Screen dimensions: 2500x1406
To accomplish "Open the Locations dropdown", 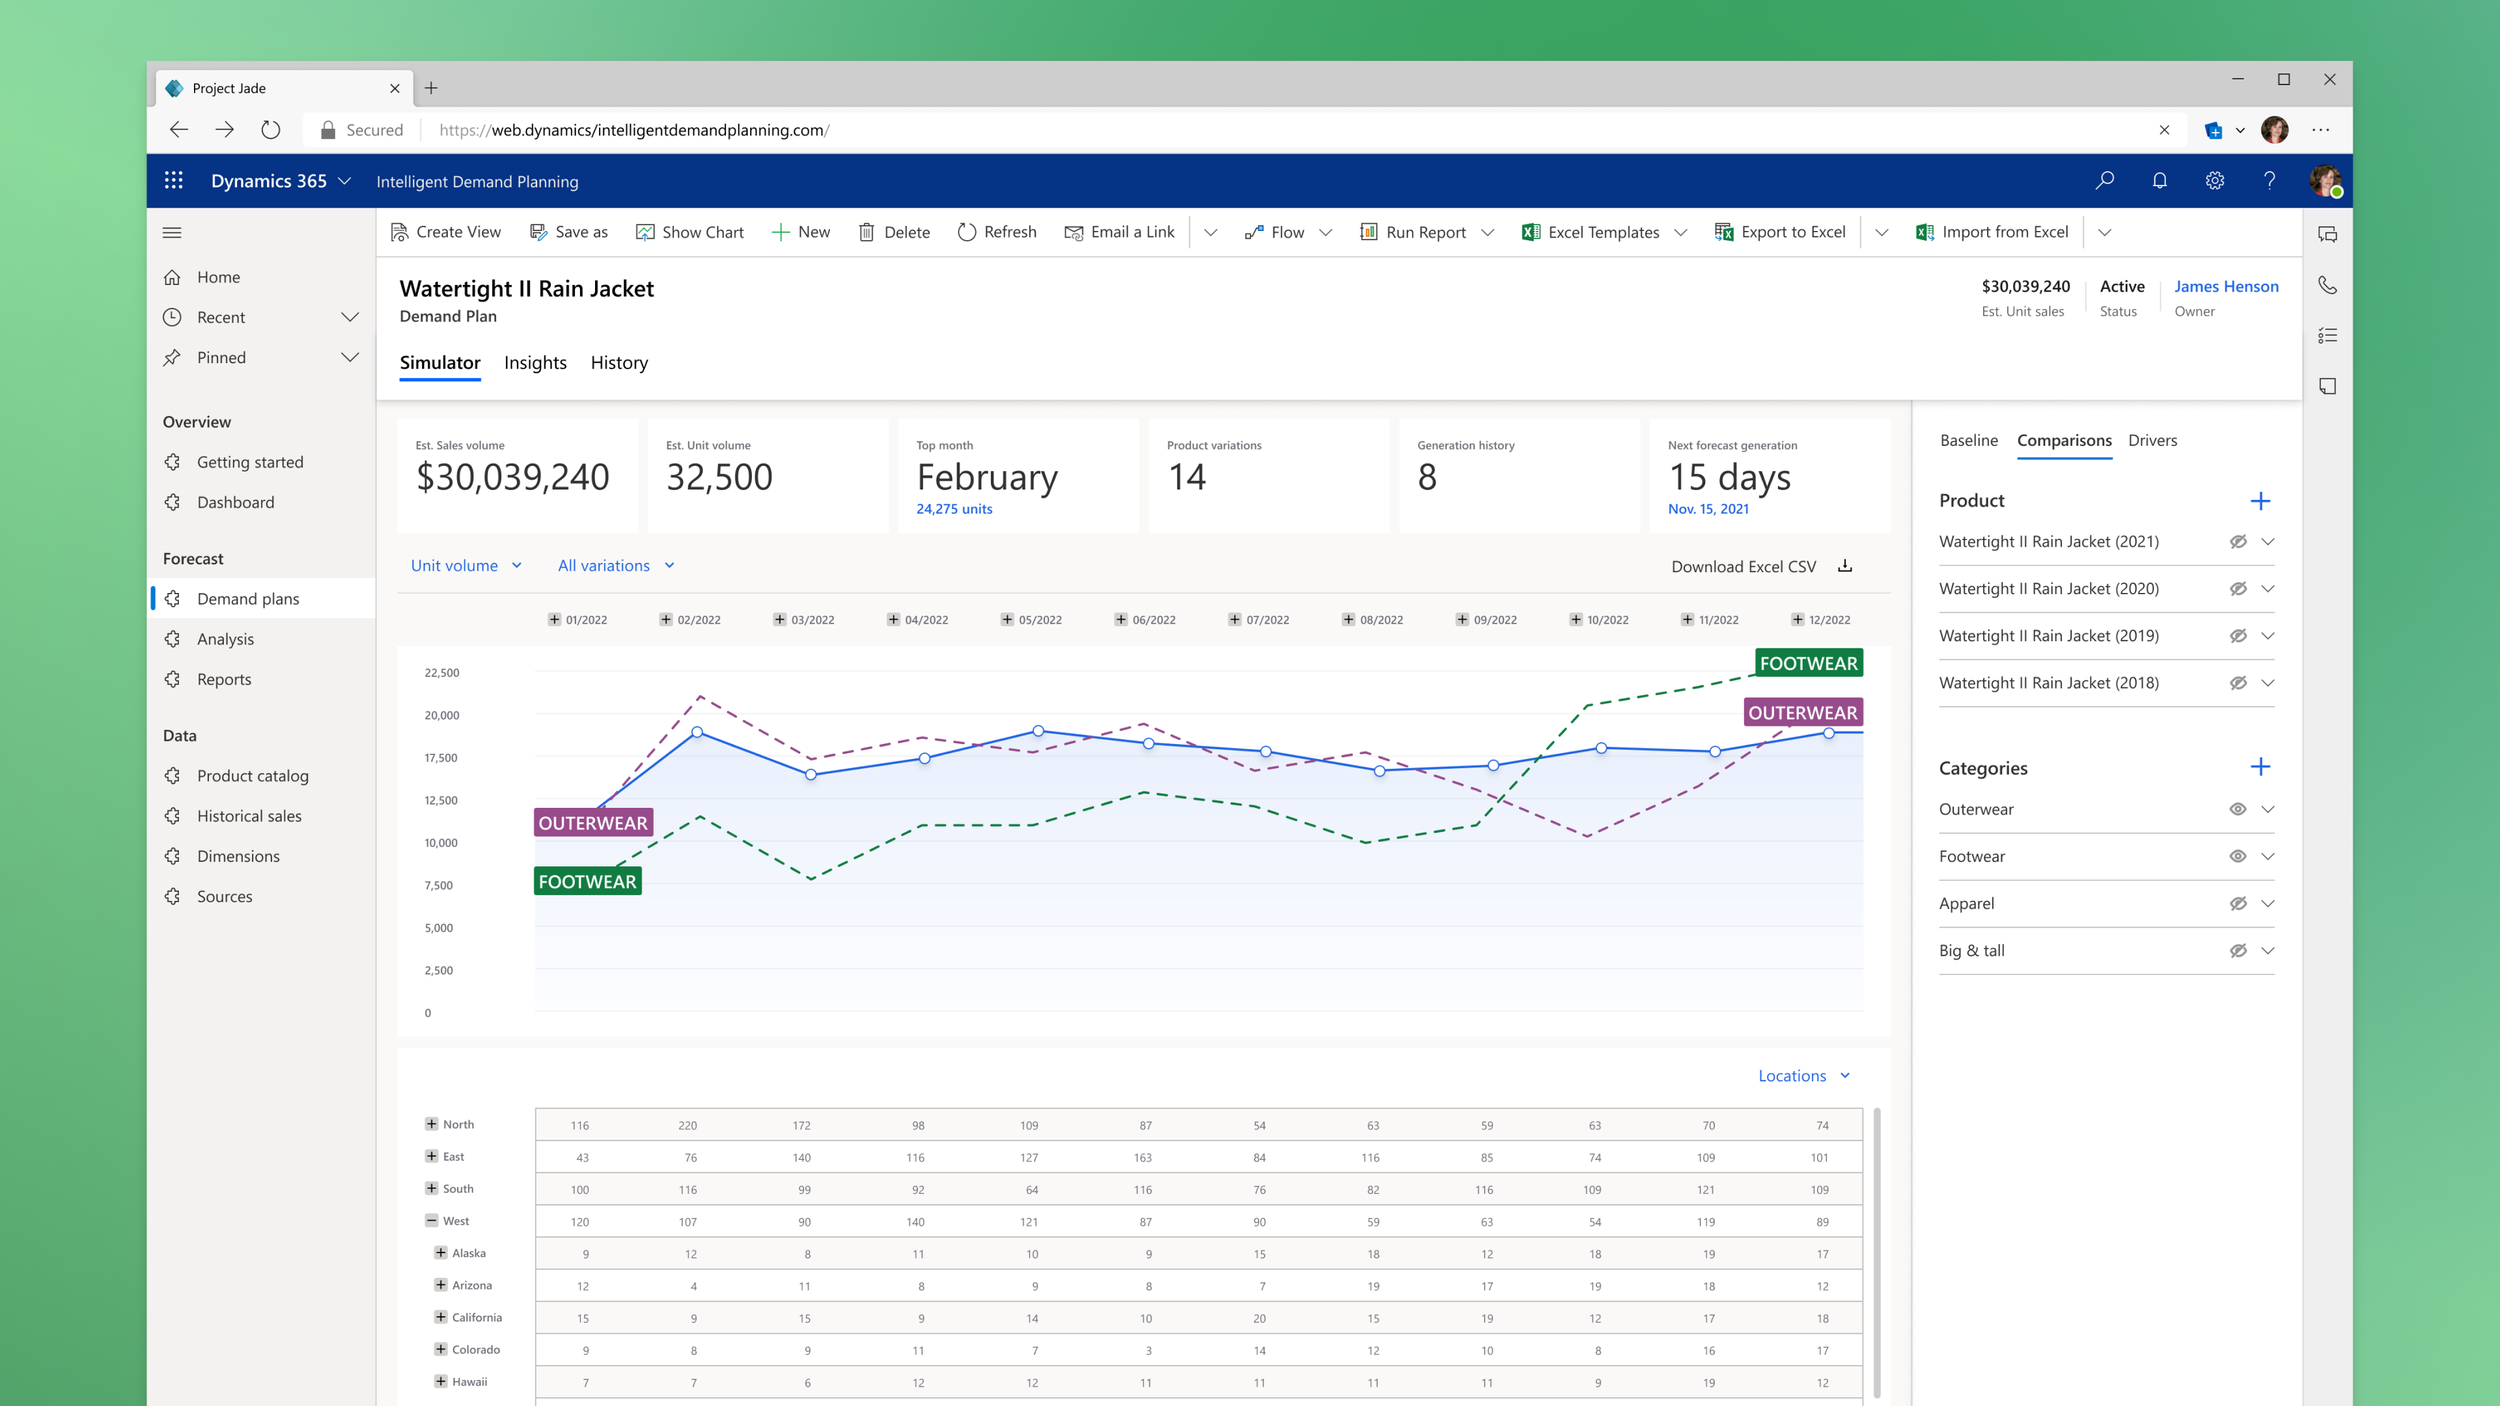I will [1804, 1076].
